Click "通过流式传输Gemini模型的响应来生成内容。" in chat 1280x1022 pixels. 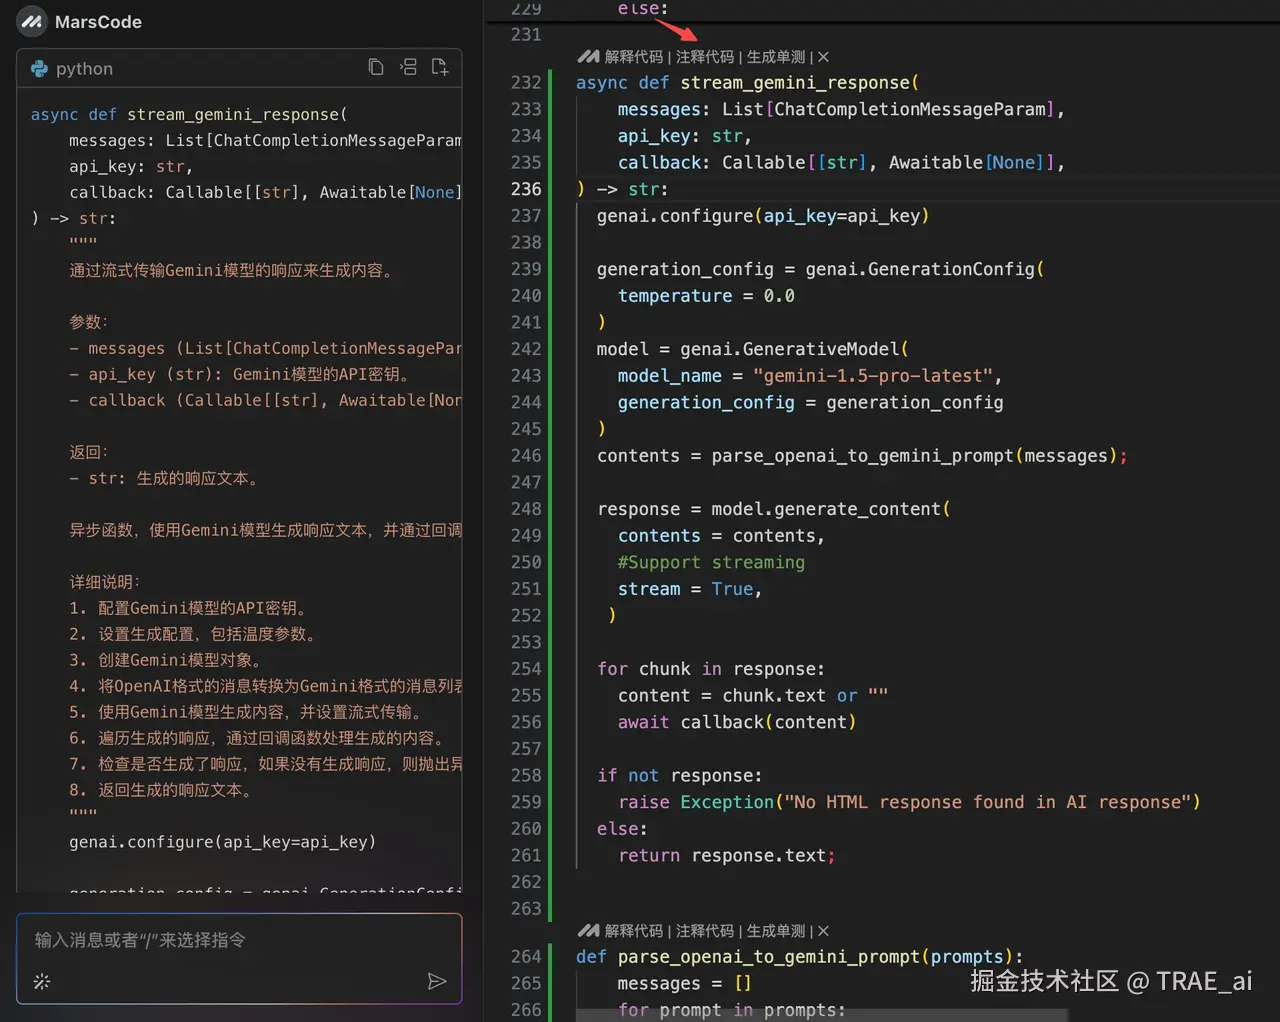(232, 270)
